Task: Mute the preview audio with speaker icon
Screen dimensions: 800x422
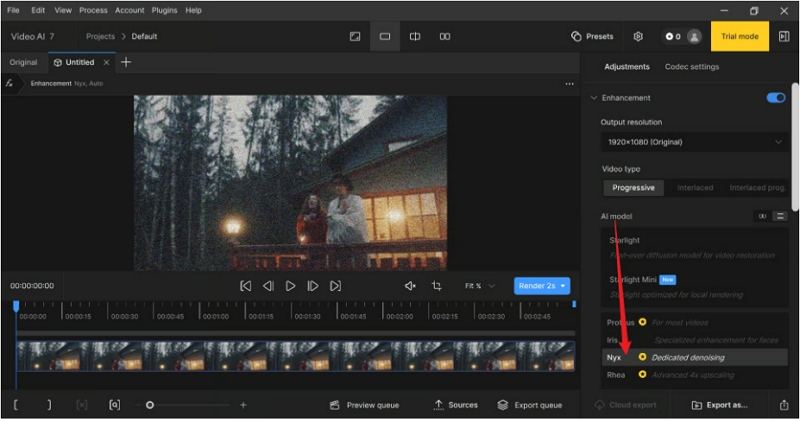Action: tap(409, 286)
